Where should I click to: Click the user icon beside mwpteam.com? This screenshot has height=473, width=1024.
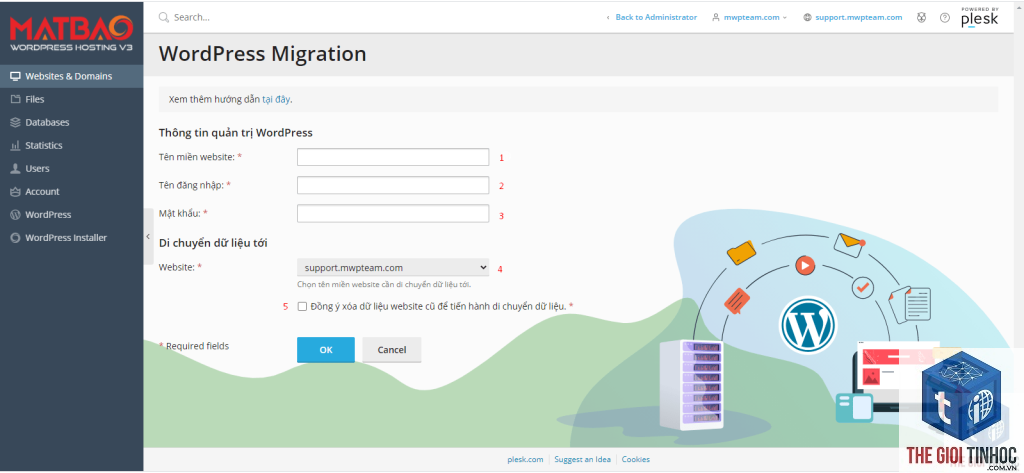pos(716,18)
